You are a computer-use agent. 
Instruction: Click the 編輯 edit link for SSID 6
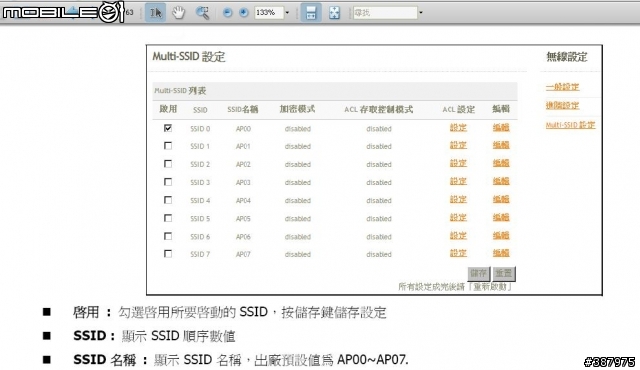[x=501, y=235]
